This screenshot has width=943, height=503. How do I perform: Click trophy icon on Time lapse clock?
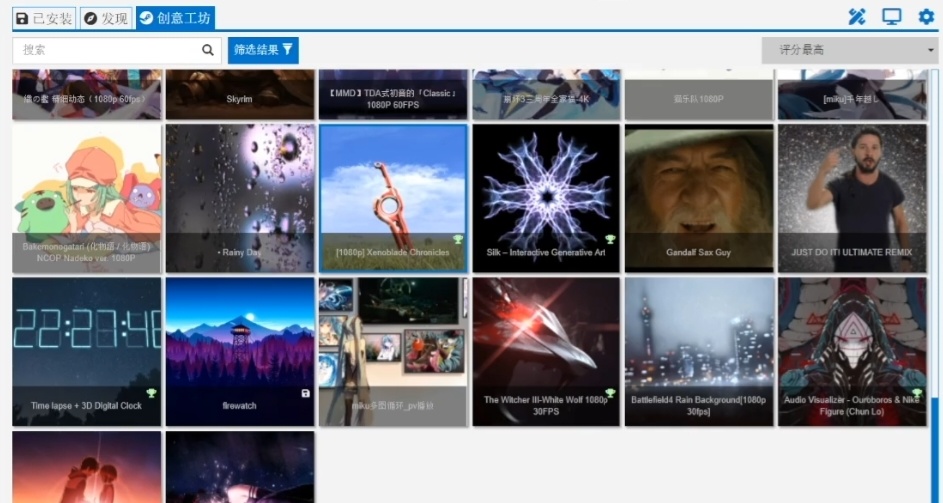[x=152, y=393]
